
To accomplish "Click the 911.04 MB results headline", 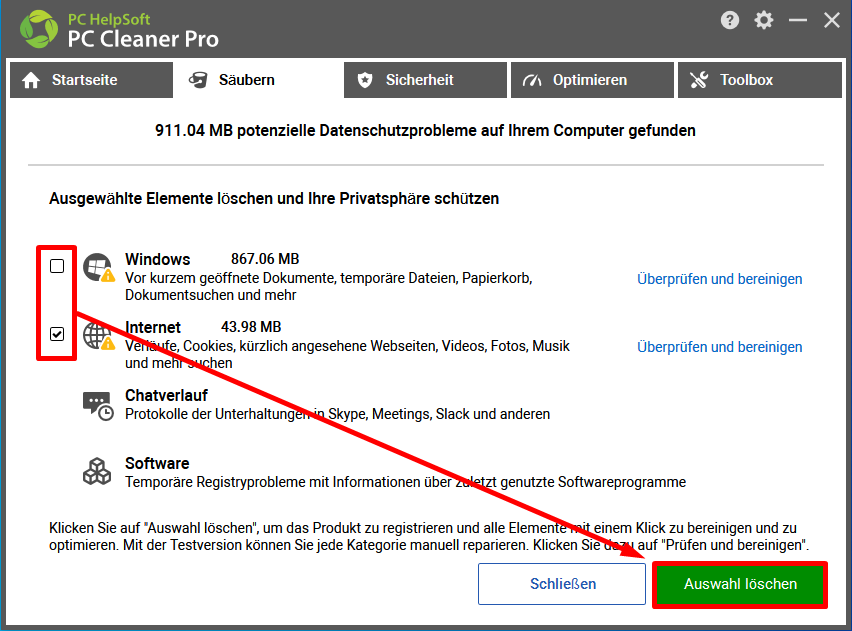I will tap(425, 130).
